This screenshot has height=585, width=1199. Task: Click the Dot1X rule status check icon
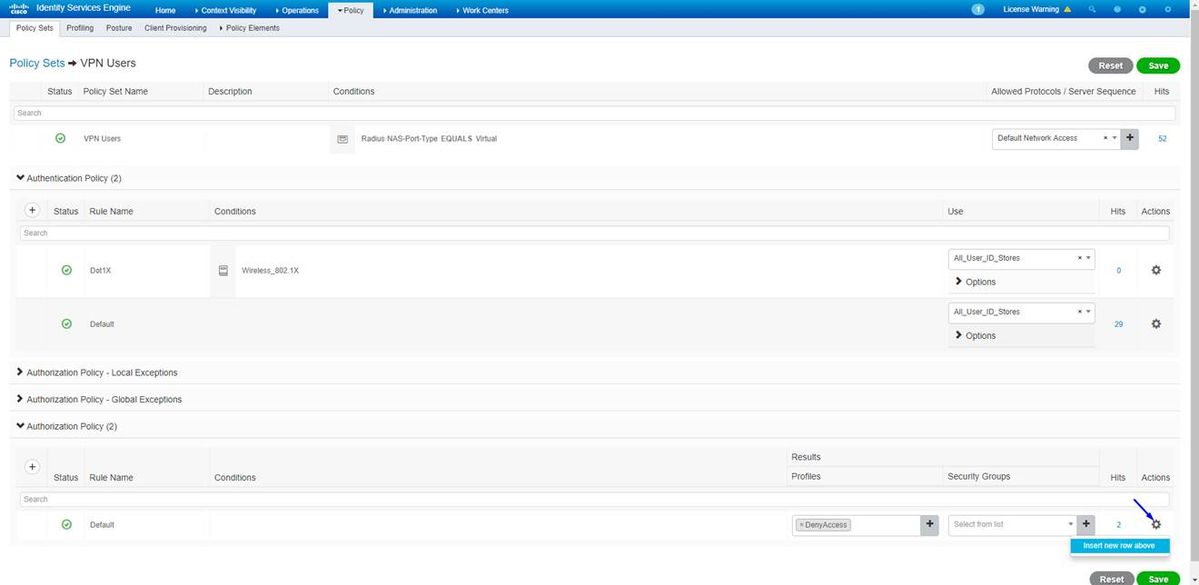(67, 270)
